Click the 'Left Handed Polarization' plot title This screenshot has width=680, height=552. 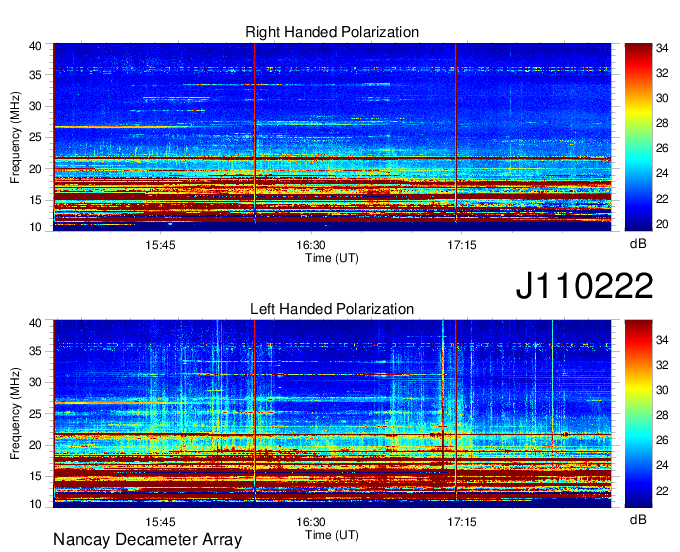tap(332, 309)
